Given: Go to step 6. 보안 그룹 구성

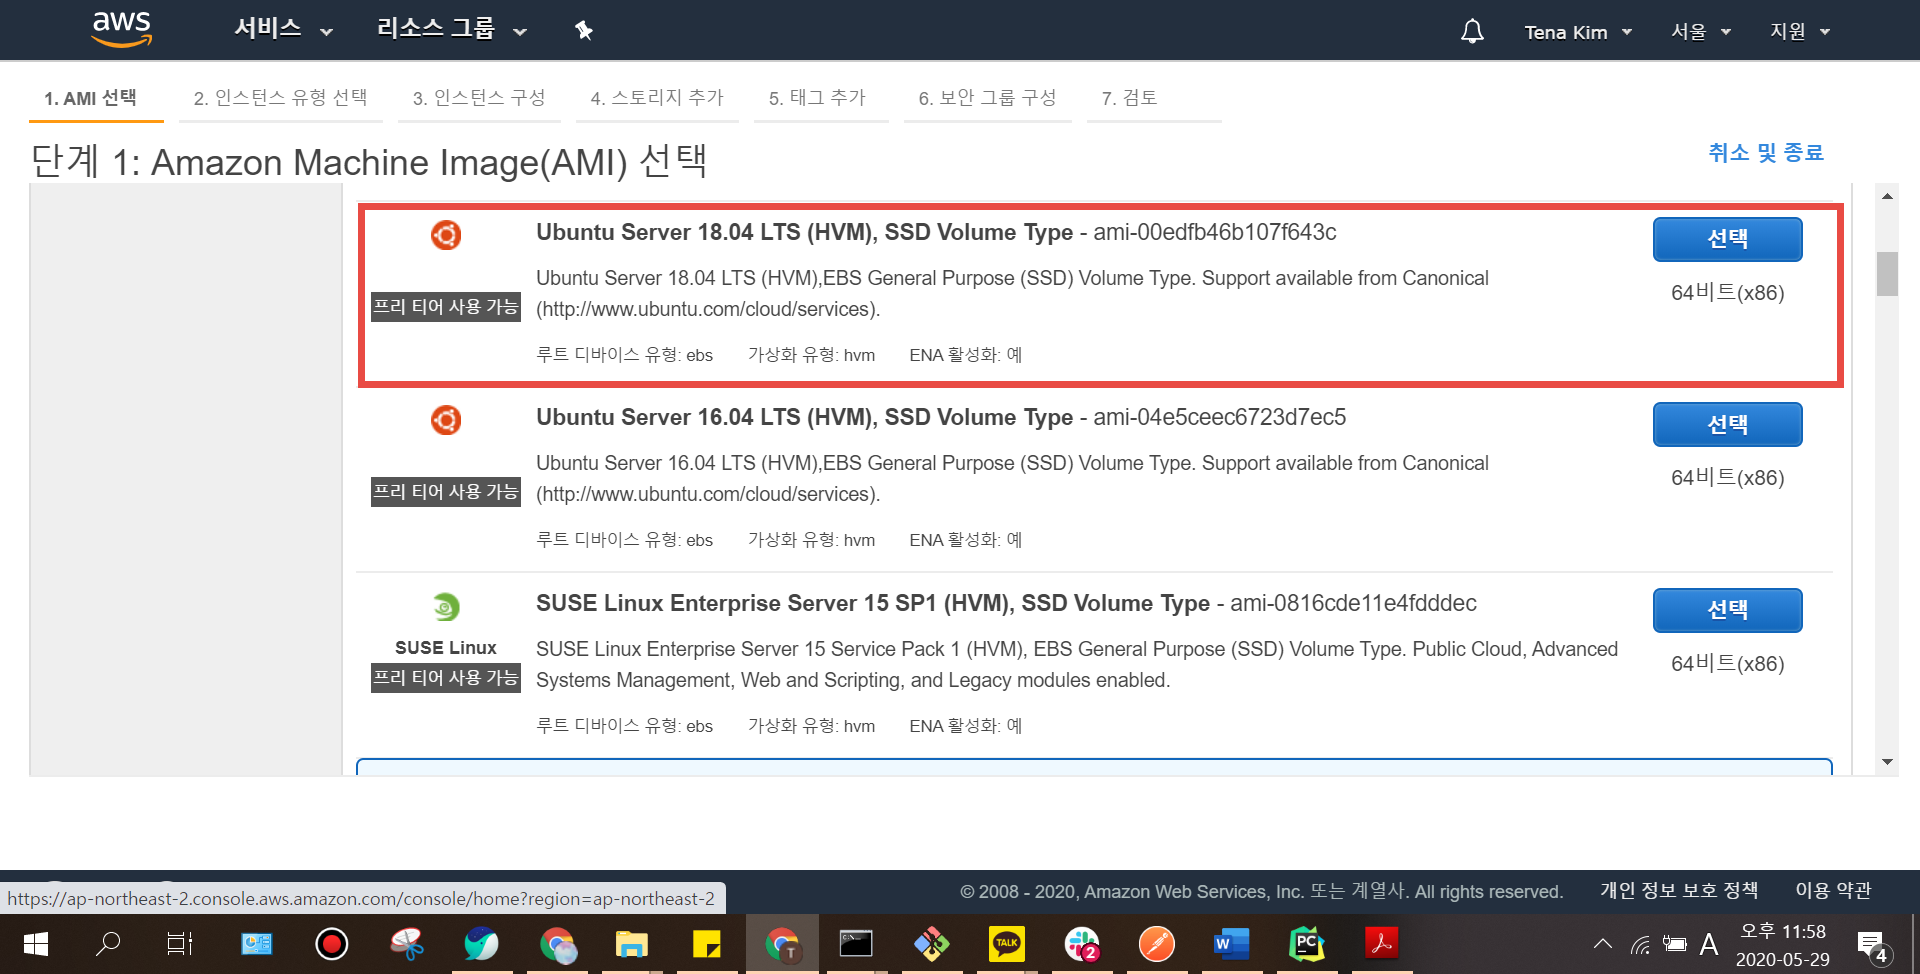Looking at the screenshot, I should (988, 98).
